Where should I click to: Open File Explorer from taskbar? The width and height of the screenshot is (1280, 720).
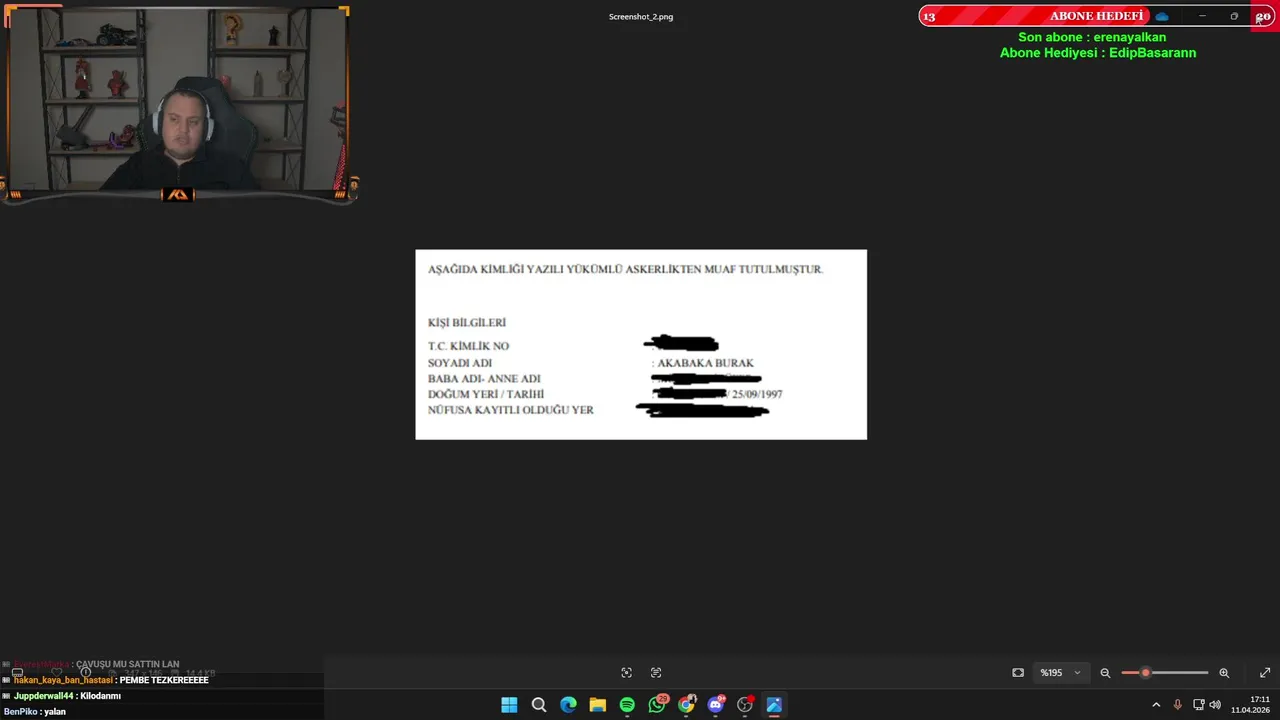598,705
